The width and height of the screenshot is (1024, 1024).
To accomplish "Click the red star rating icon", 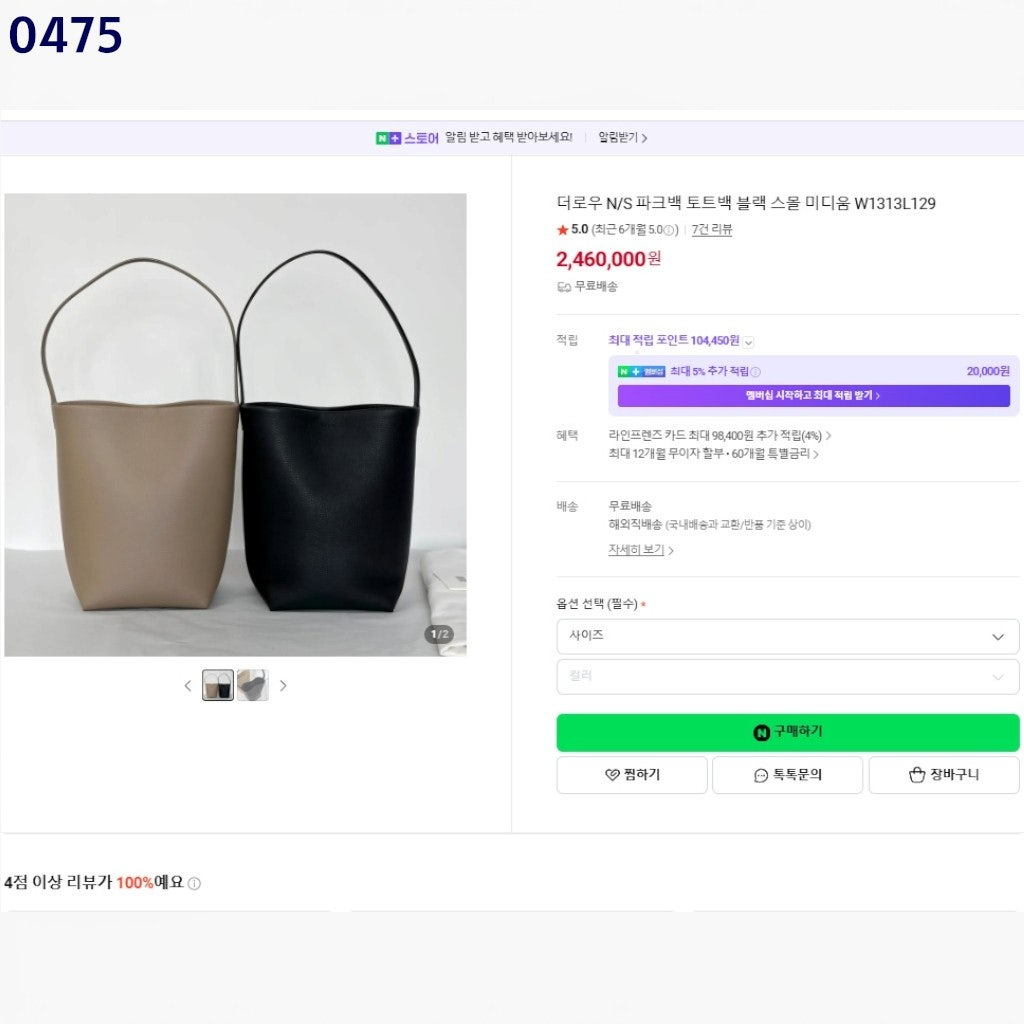I will 562,229.
